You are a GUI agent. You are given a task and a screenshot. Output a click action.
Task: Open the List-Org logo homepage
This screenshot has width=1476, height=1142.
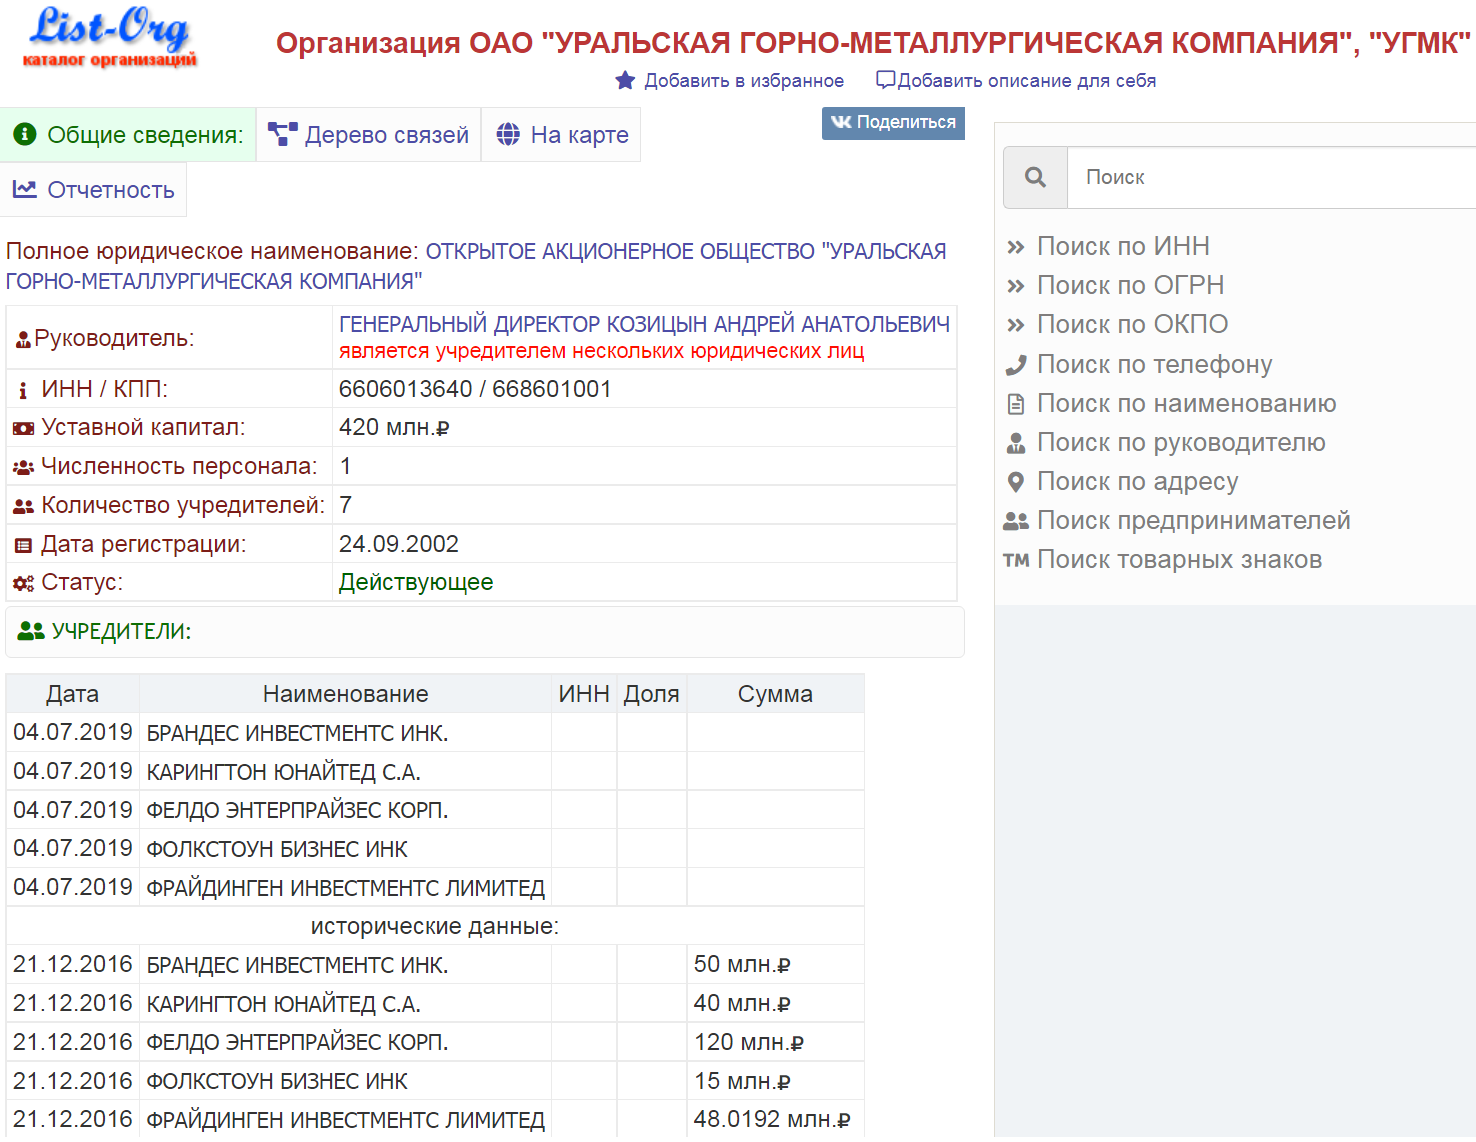point(110,37)
